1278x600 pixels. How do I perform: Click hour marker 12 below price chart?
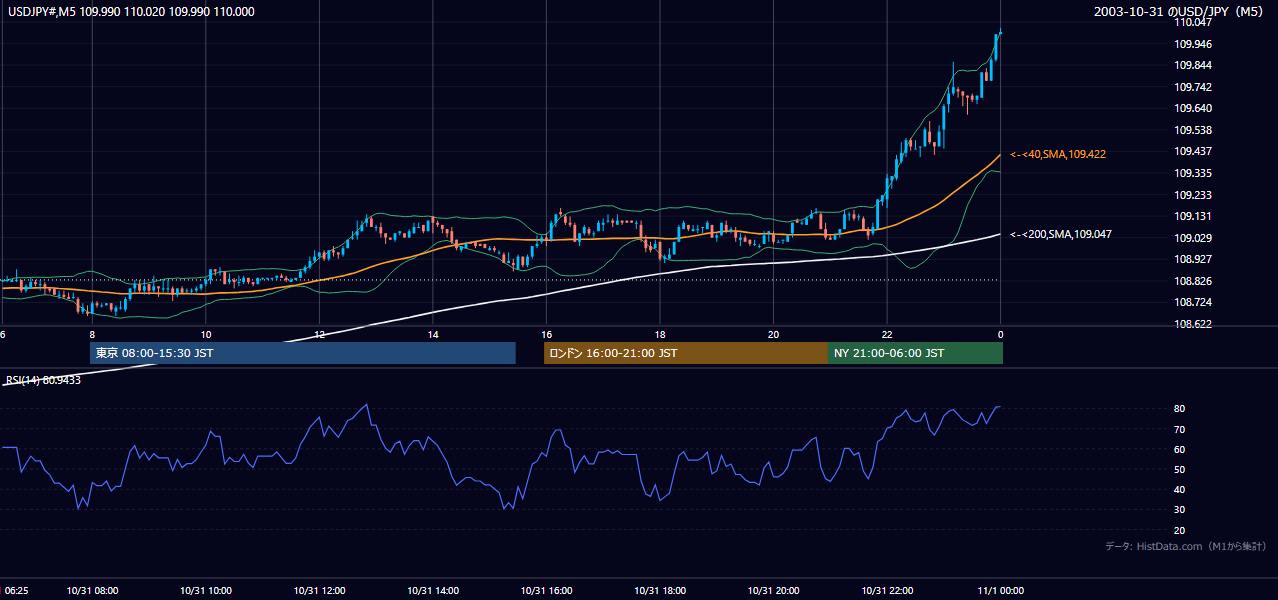point(319,334)
